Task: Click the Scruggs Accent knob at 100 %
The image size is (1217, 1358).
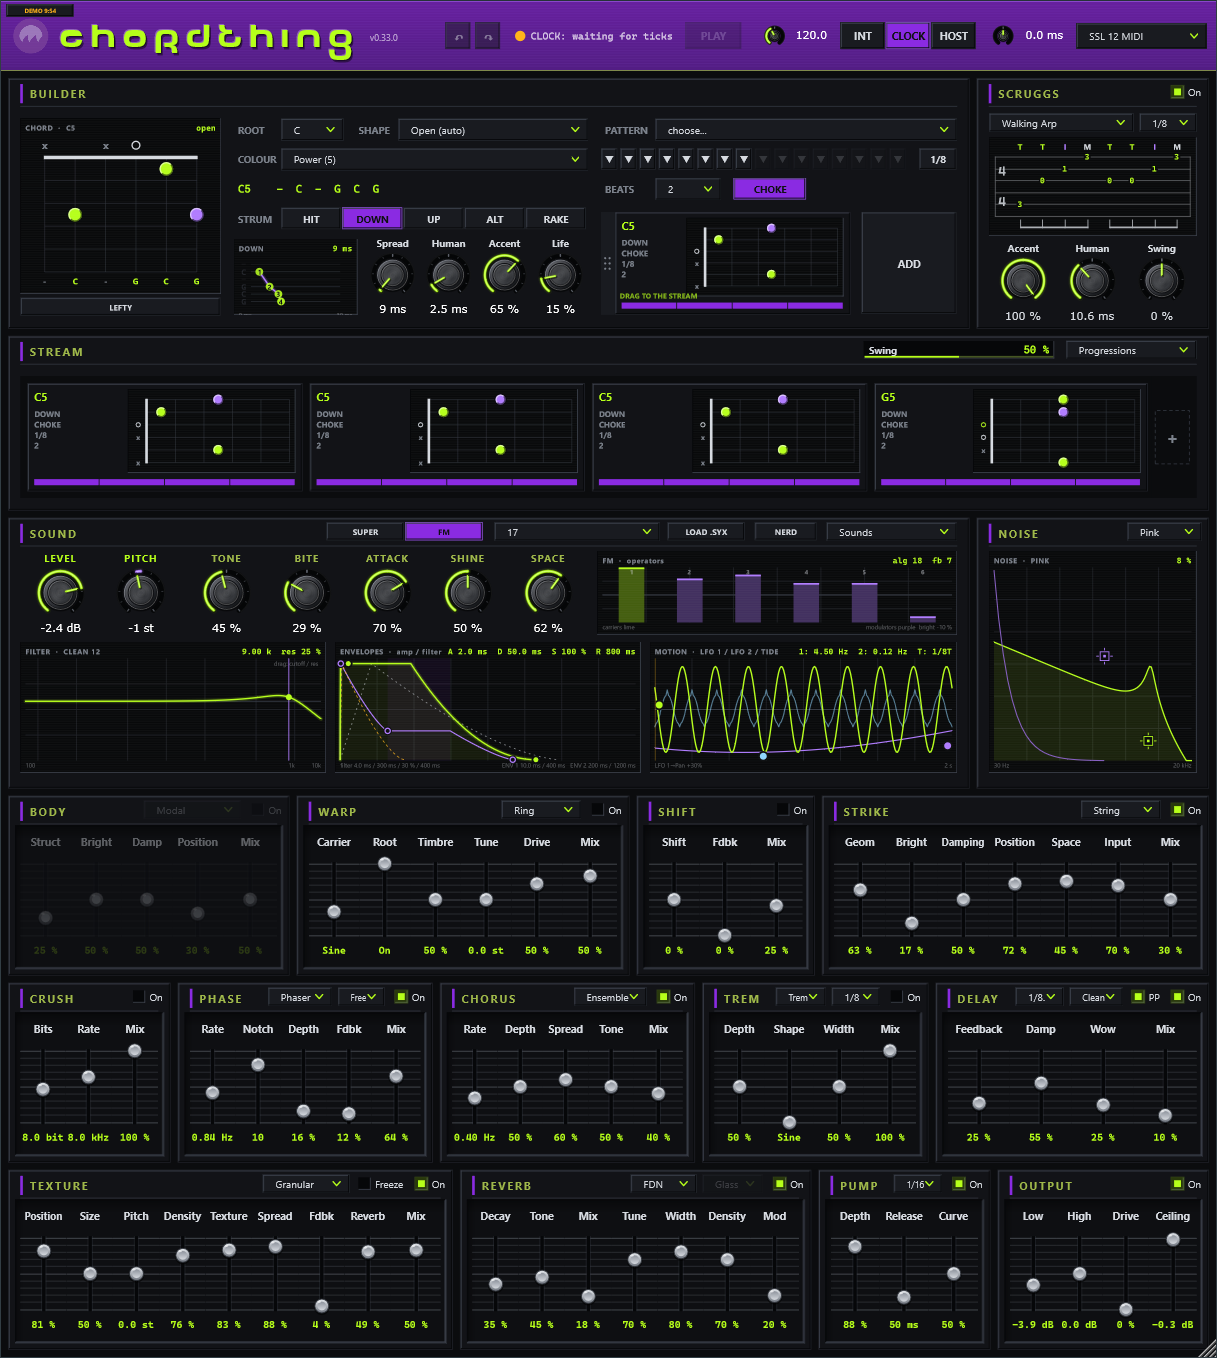Action: click(1023, 281)
